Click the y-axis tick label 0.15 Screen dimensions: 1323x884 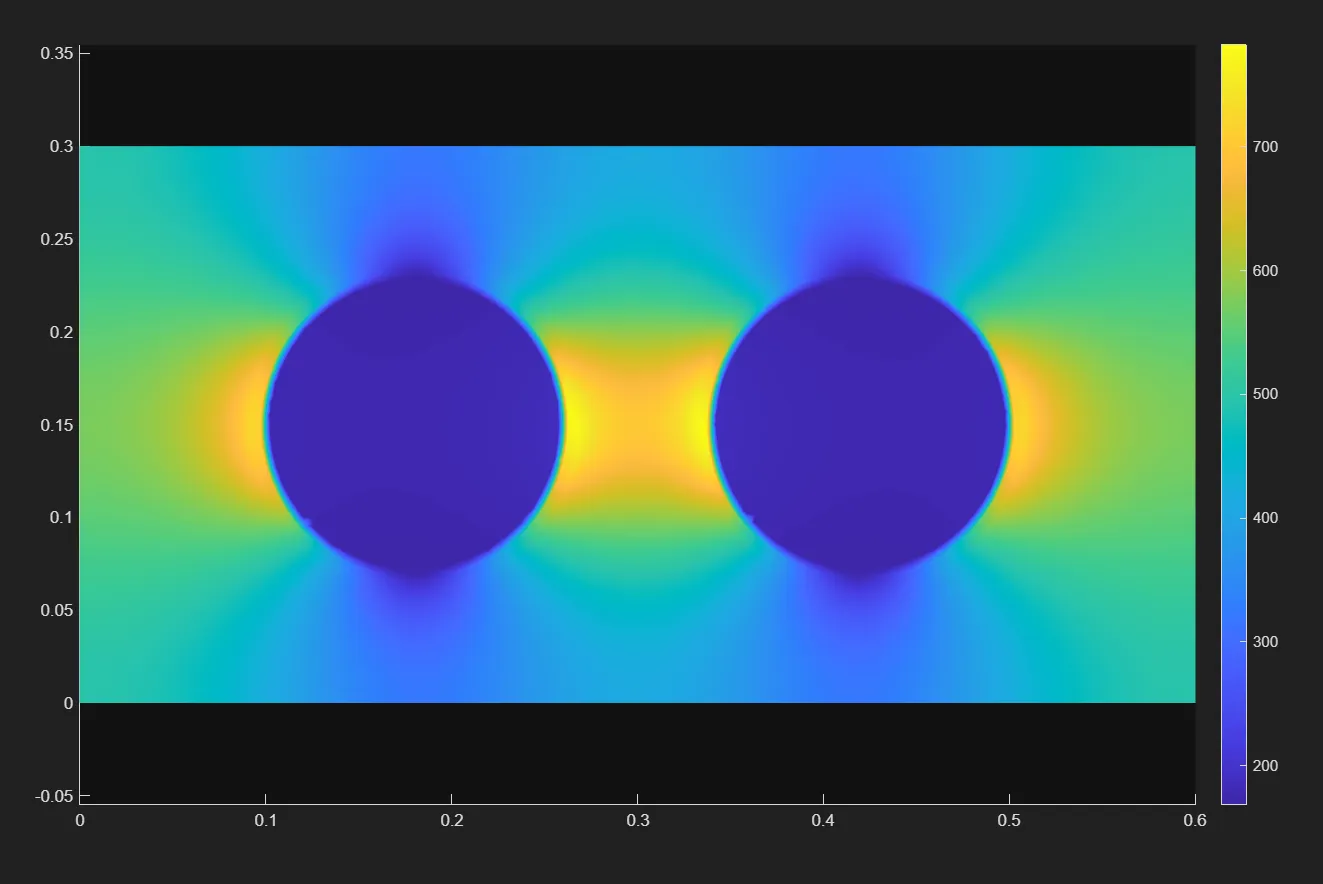pyautogui.click(x=56, y=425)
